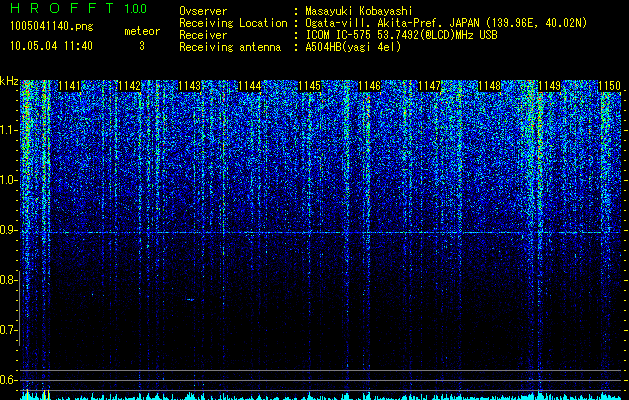This screenshot has width=629, height=400.
Task: Click the meteor label
Action: click(x=142, y=31)
